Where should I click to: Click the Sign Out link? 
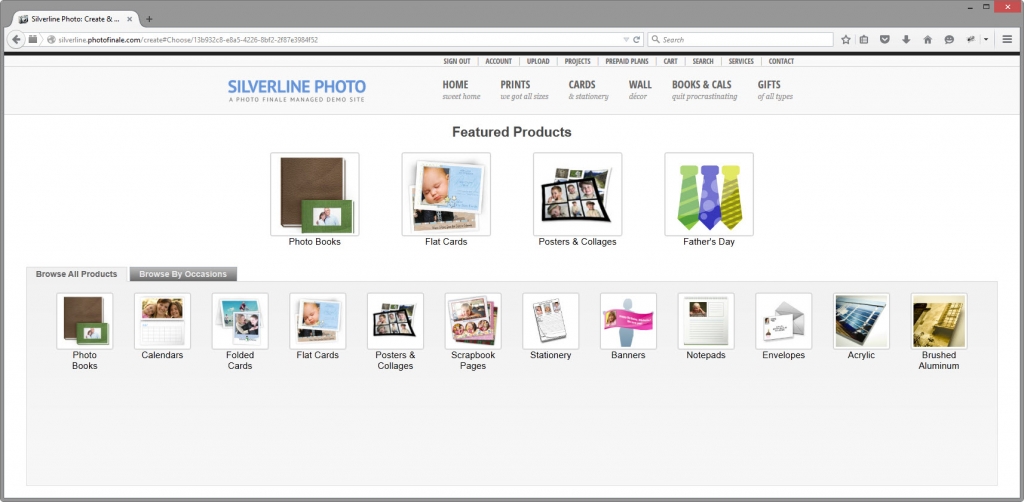[x=457, y=61]
